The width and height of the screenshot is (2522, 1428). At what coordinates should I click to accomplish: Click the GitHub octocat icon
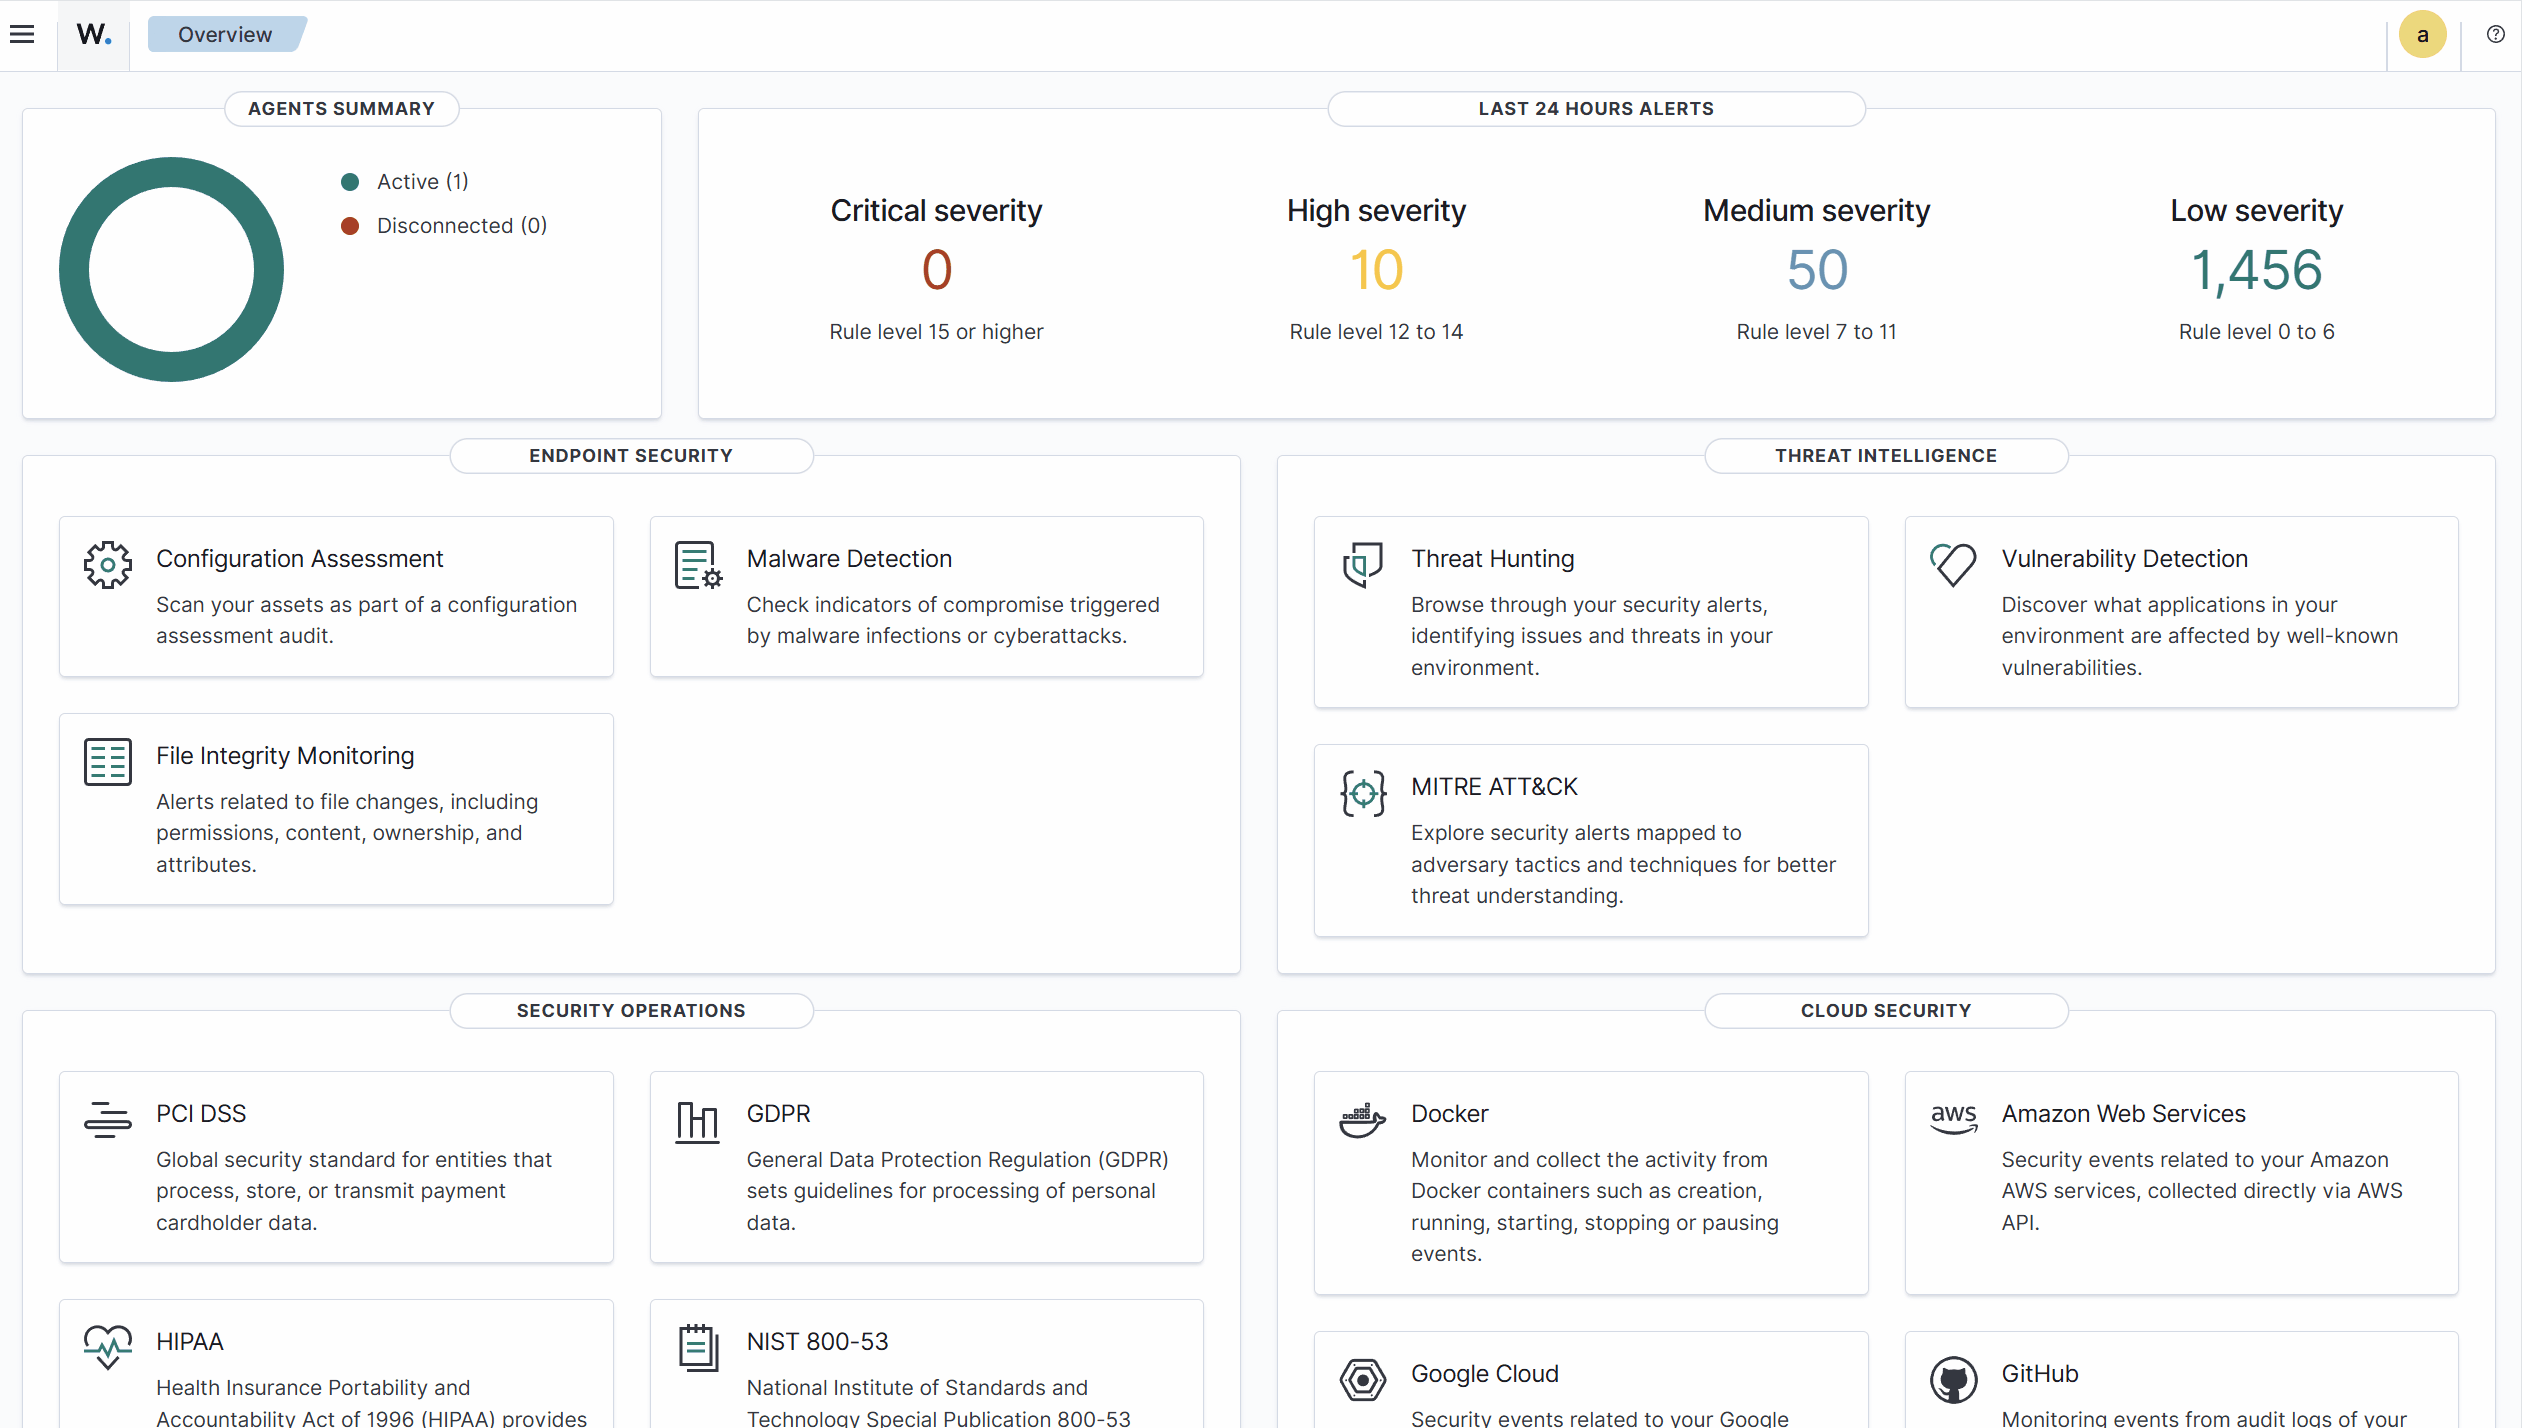pos(1953,1380)
